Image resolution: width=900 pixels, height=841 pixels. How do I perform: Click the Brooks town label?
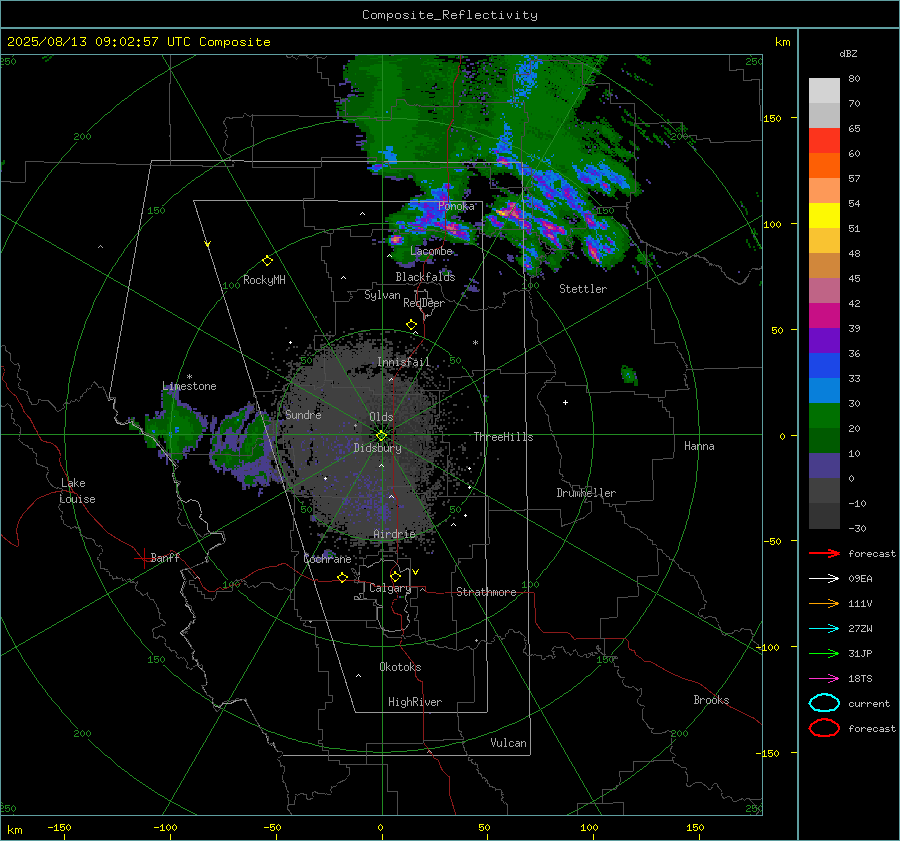pos(711,700)
